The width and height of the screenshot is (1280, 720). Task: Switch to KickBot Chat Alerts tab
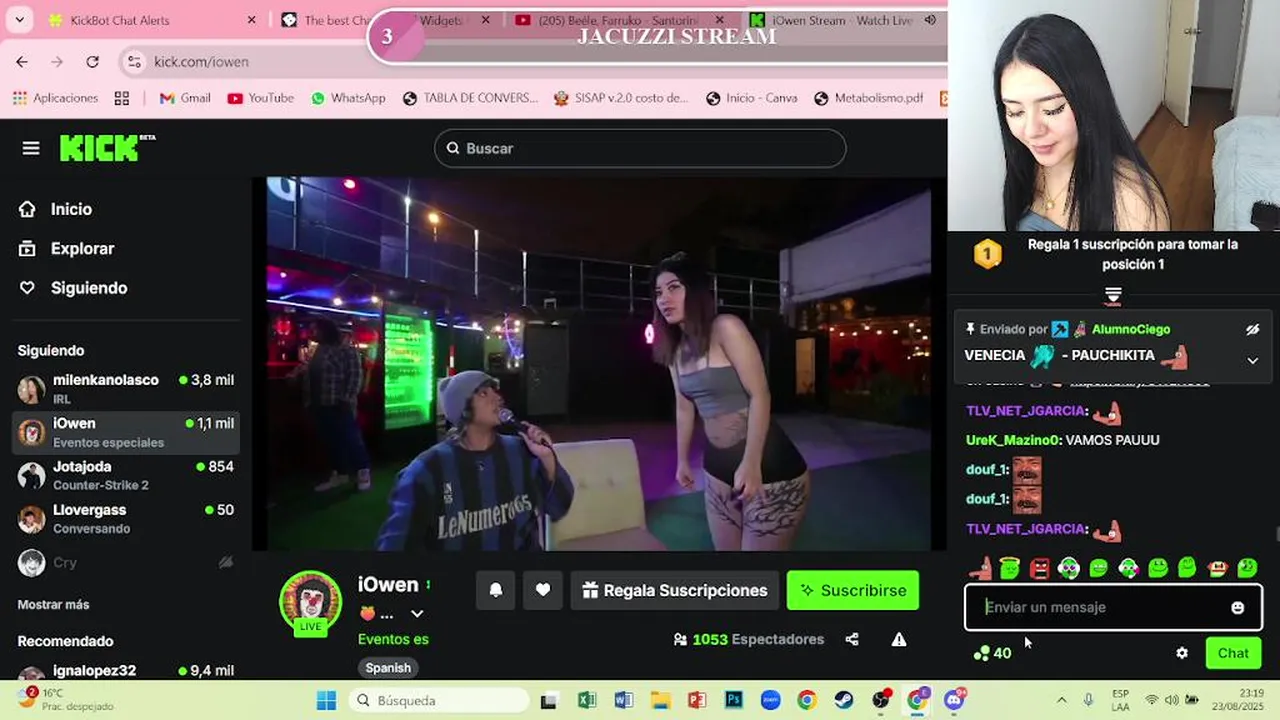point(120,20)
